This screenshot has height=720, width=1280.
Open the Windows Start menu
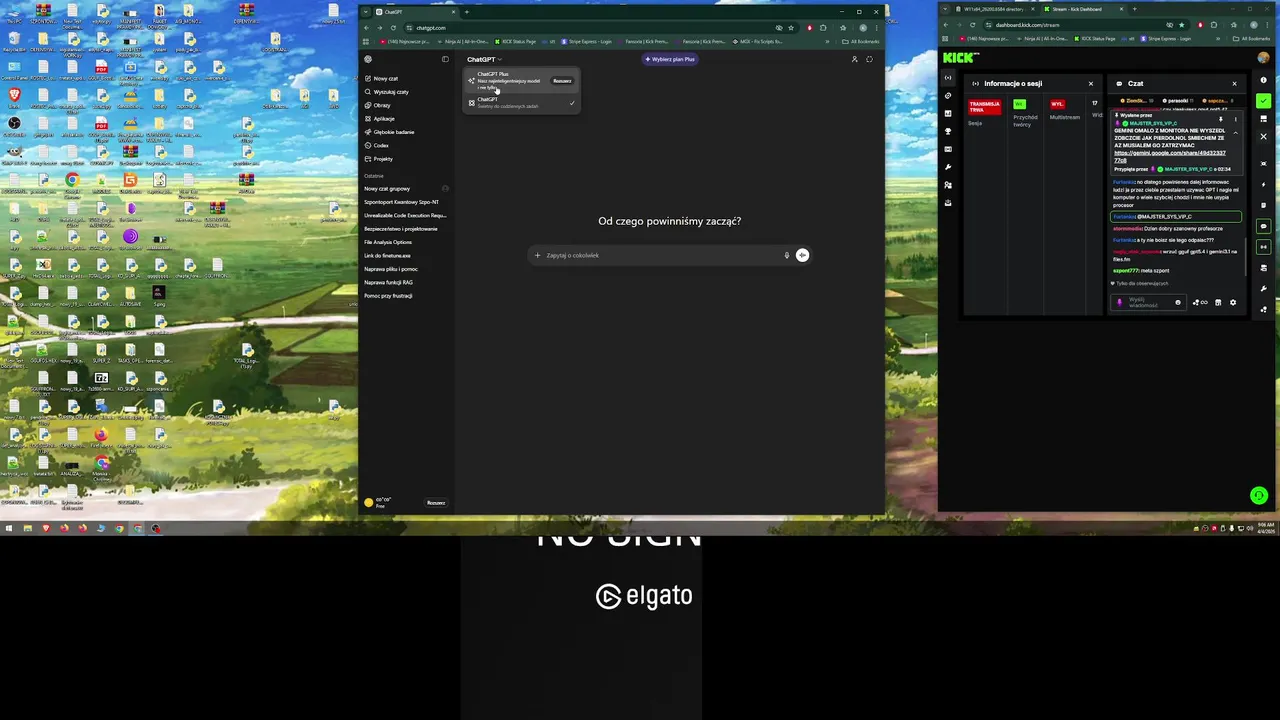coord(9,528)
